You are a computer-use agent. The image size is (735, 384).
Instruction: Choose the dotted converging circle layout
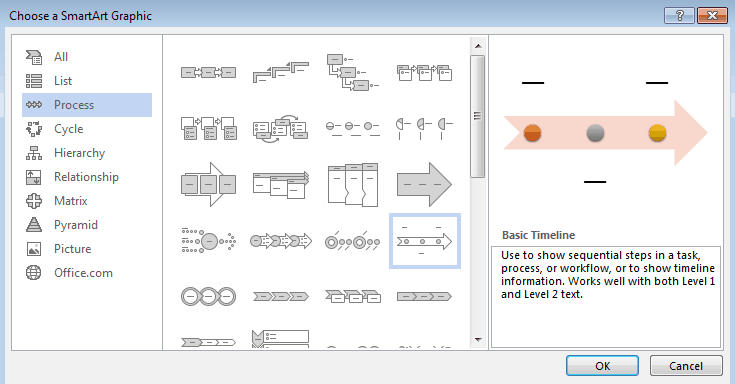pyautogui.click(x=209, y=241)
